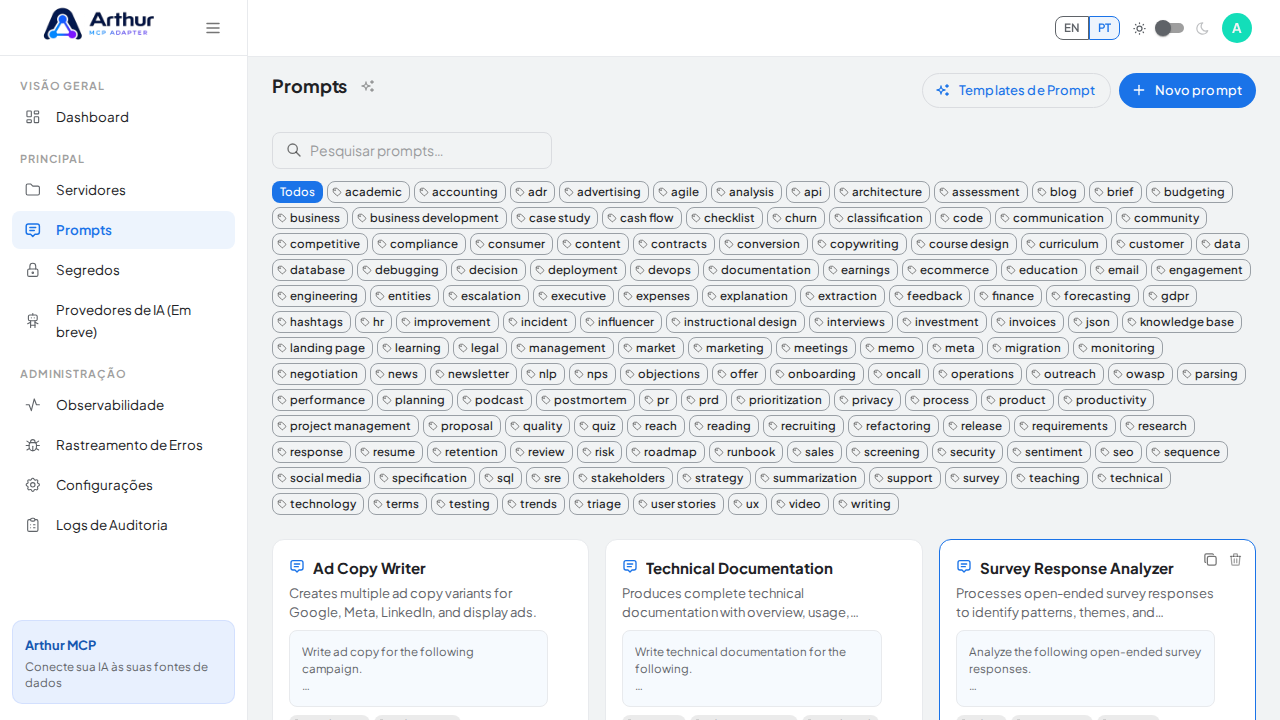Open Logs de Auditoria
The image size is (1280, 720).
pyautogui.click(x=123, y=525)
